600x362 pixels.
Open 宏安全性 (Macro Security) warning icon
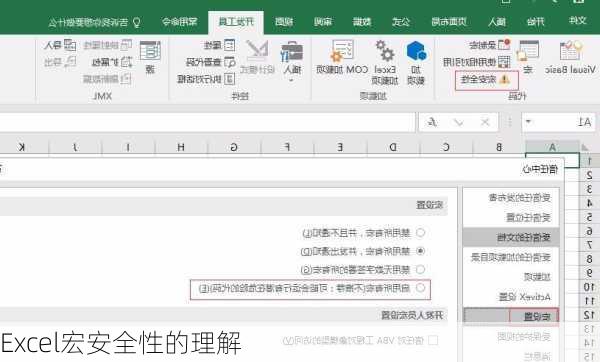click(505, 80)
